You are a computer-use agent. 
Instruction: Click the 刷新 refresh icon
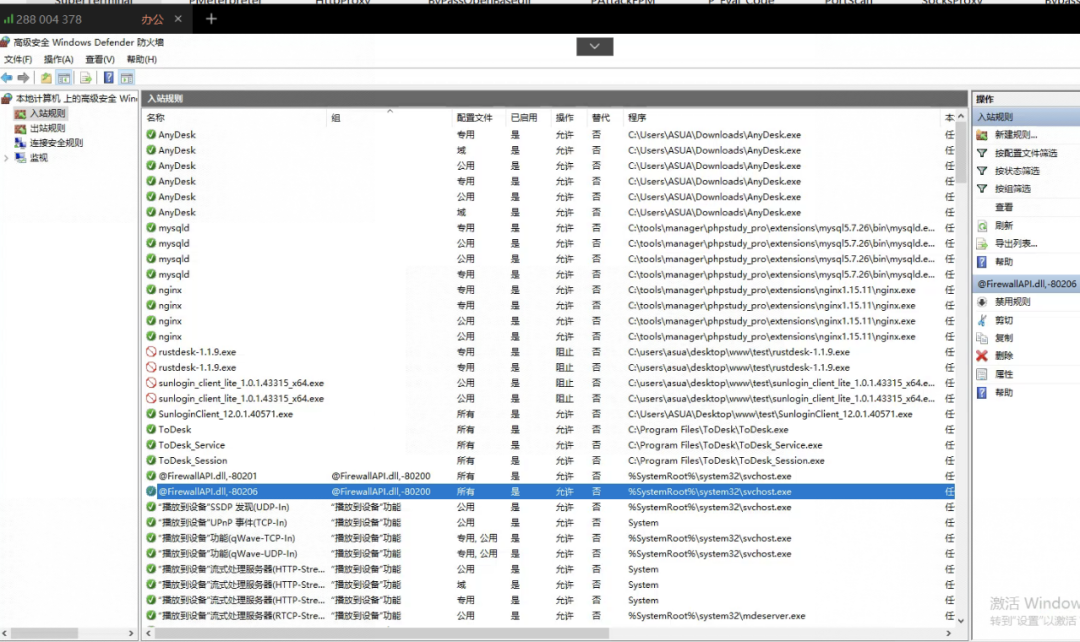point(982,226)
